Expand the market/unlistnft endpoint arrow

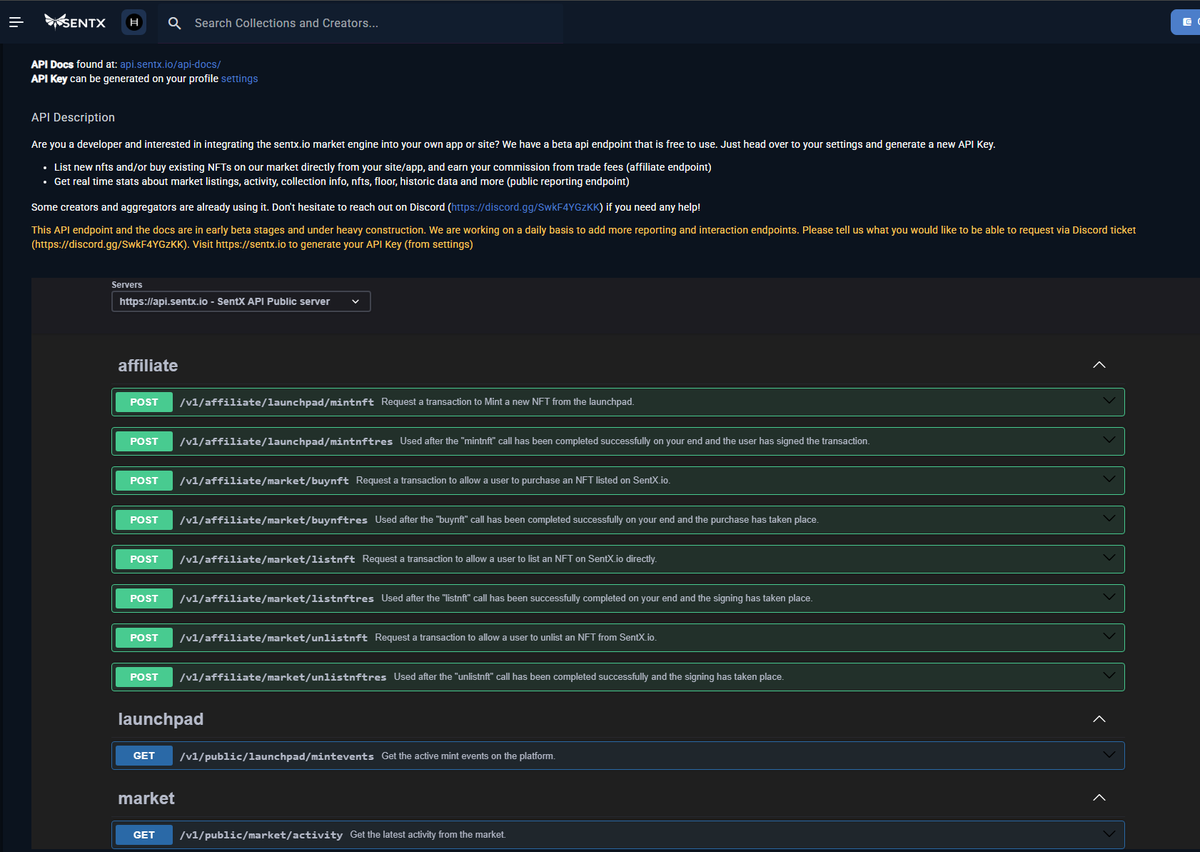tap(1108, 636)
